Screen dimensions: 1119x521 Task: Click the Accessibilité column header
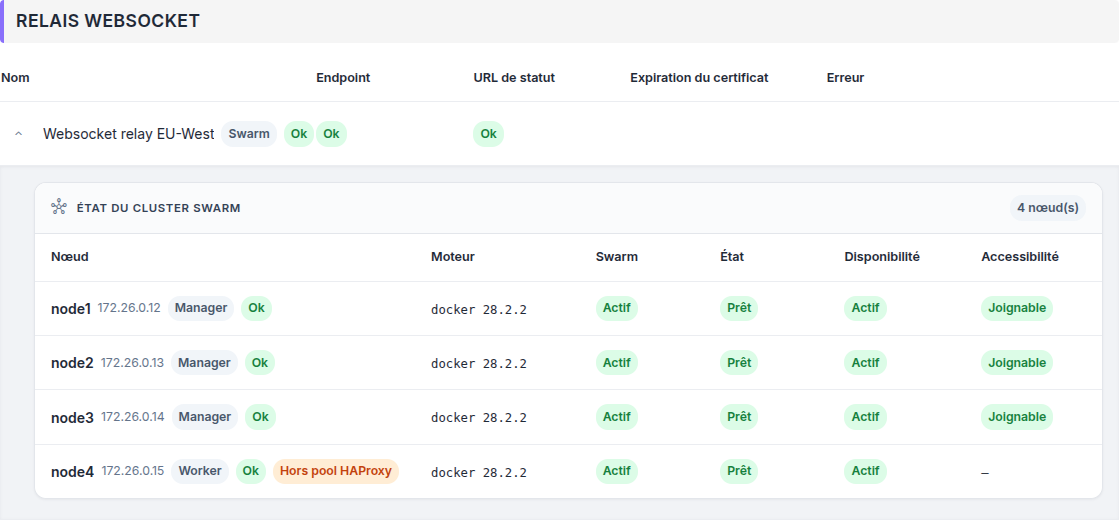(1020, 257)
